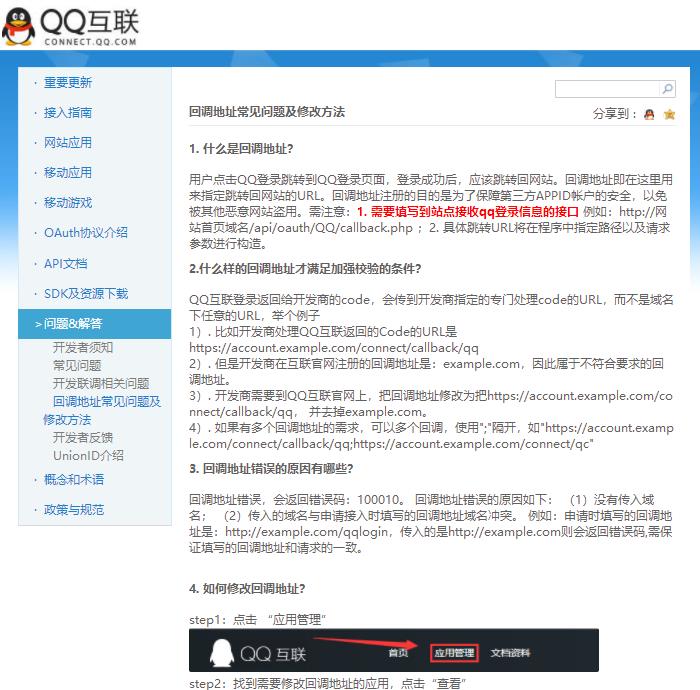The image size is (700, 690).
Task: Click the red text 需要填写到站点接收qq登录信息的接口
Action: (474, 212)
